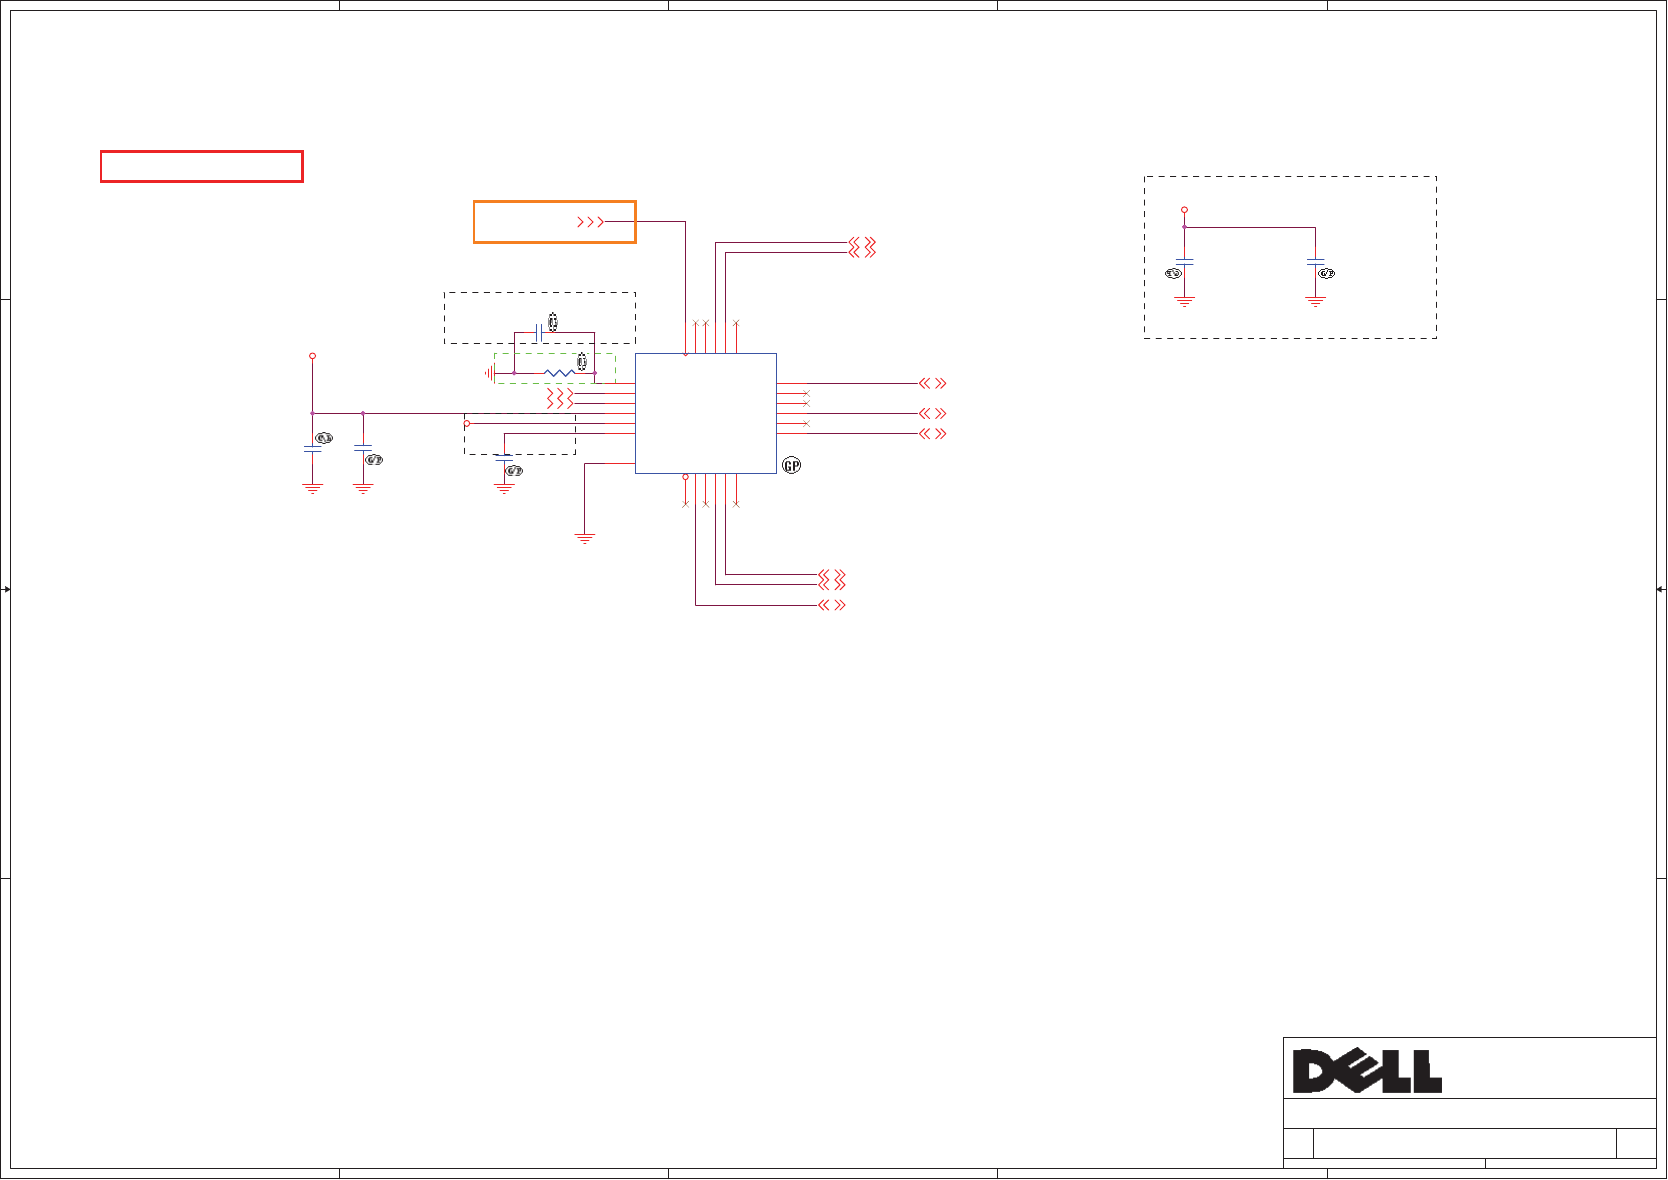Click the sideways ground symbol left of resistor
Image resolution: width=1668 pixels, height=1180 pixels.
click(490, 373)
